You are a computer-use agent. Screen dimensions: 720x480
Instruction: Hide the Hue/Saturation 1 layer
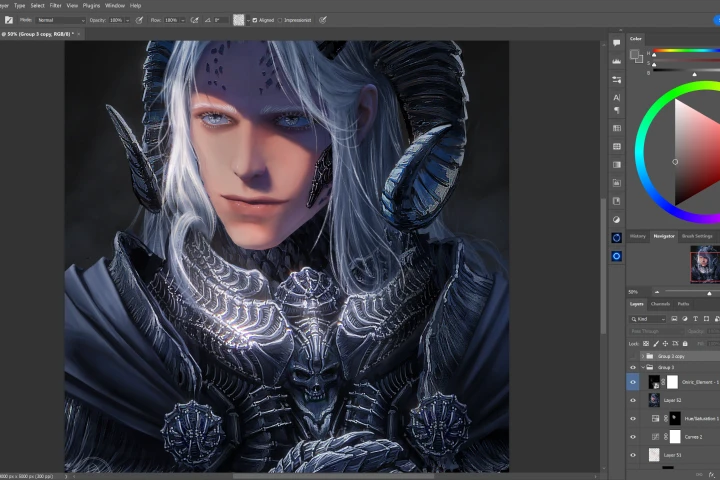click(633, 419)
